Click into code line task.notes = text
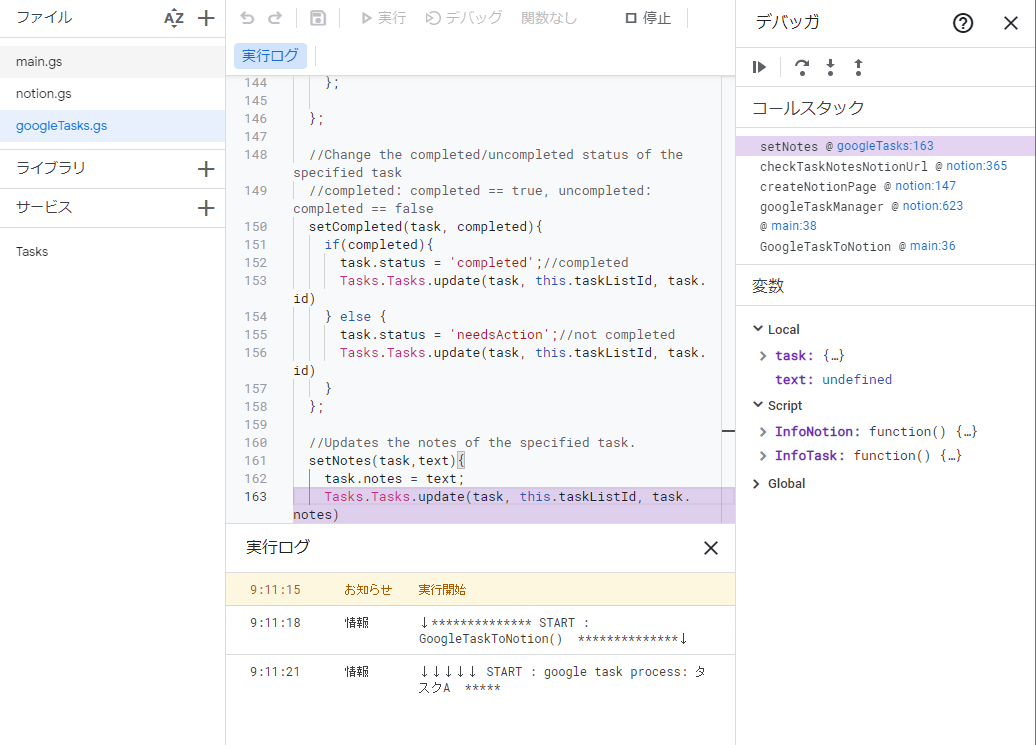Viewport: 1036px width, 745px height. tap(394, 479)
